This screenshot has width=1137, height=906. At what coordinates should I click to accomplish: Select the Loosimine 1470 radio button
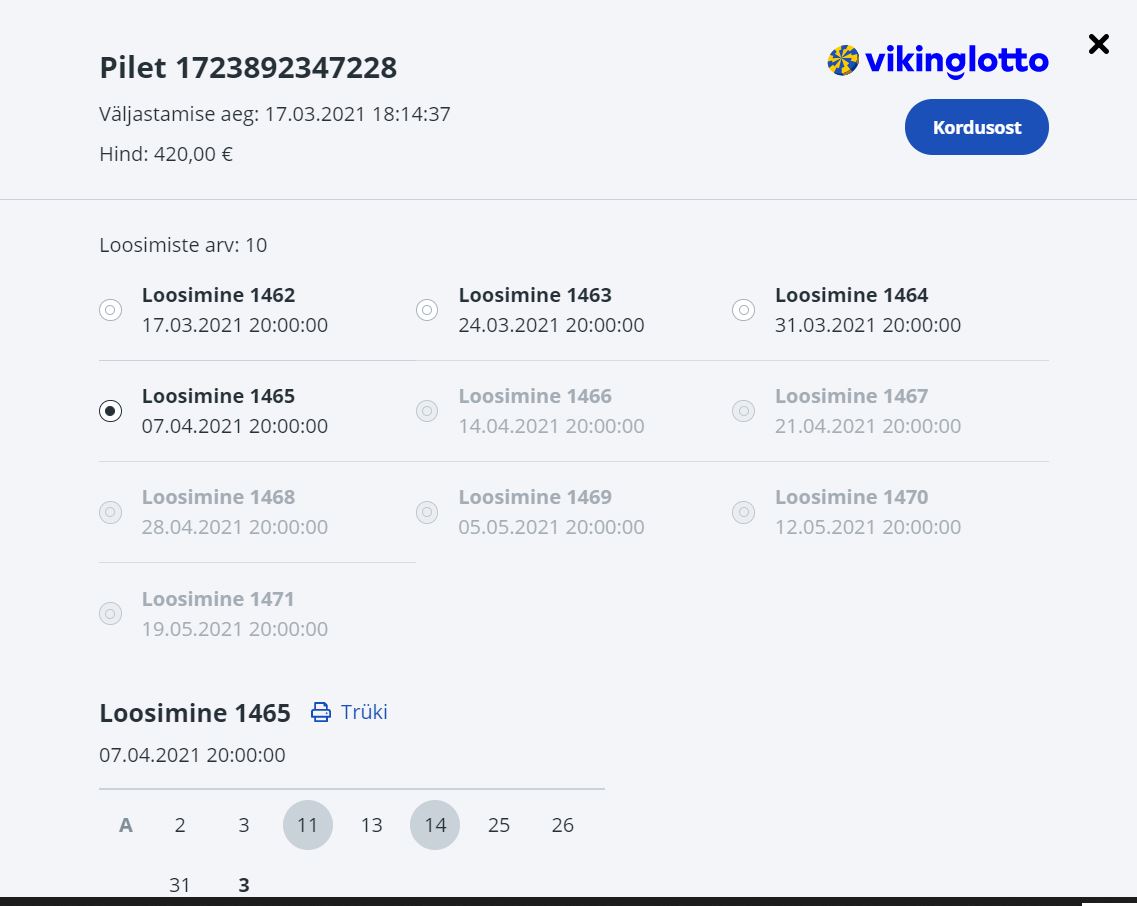point(743,512)
